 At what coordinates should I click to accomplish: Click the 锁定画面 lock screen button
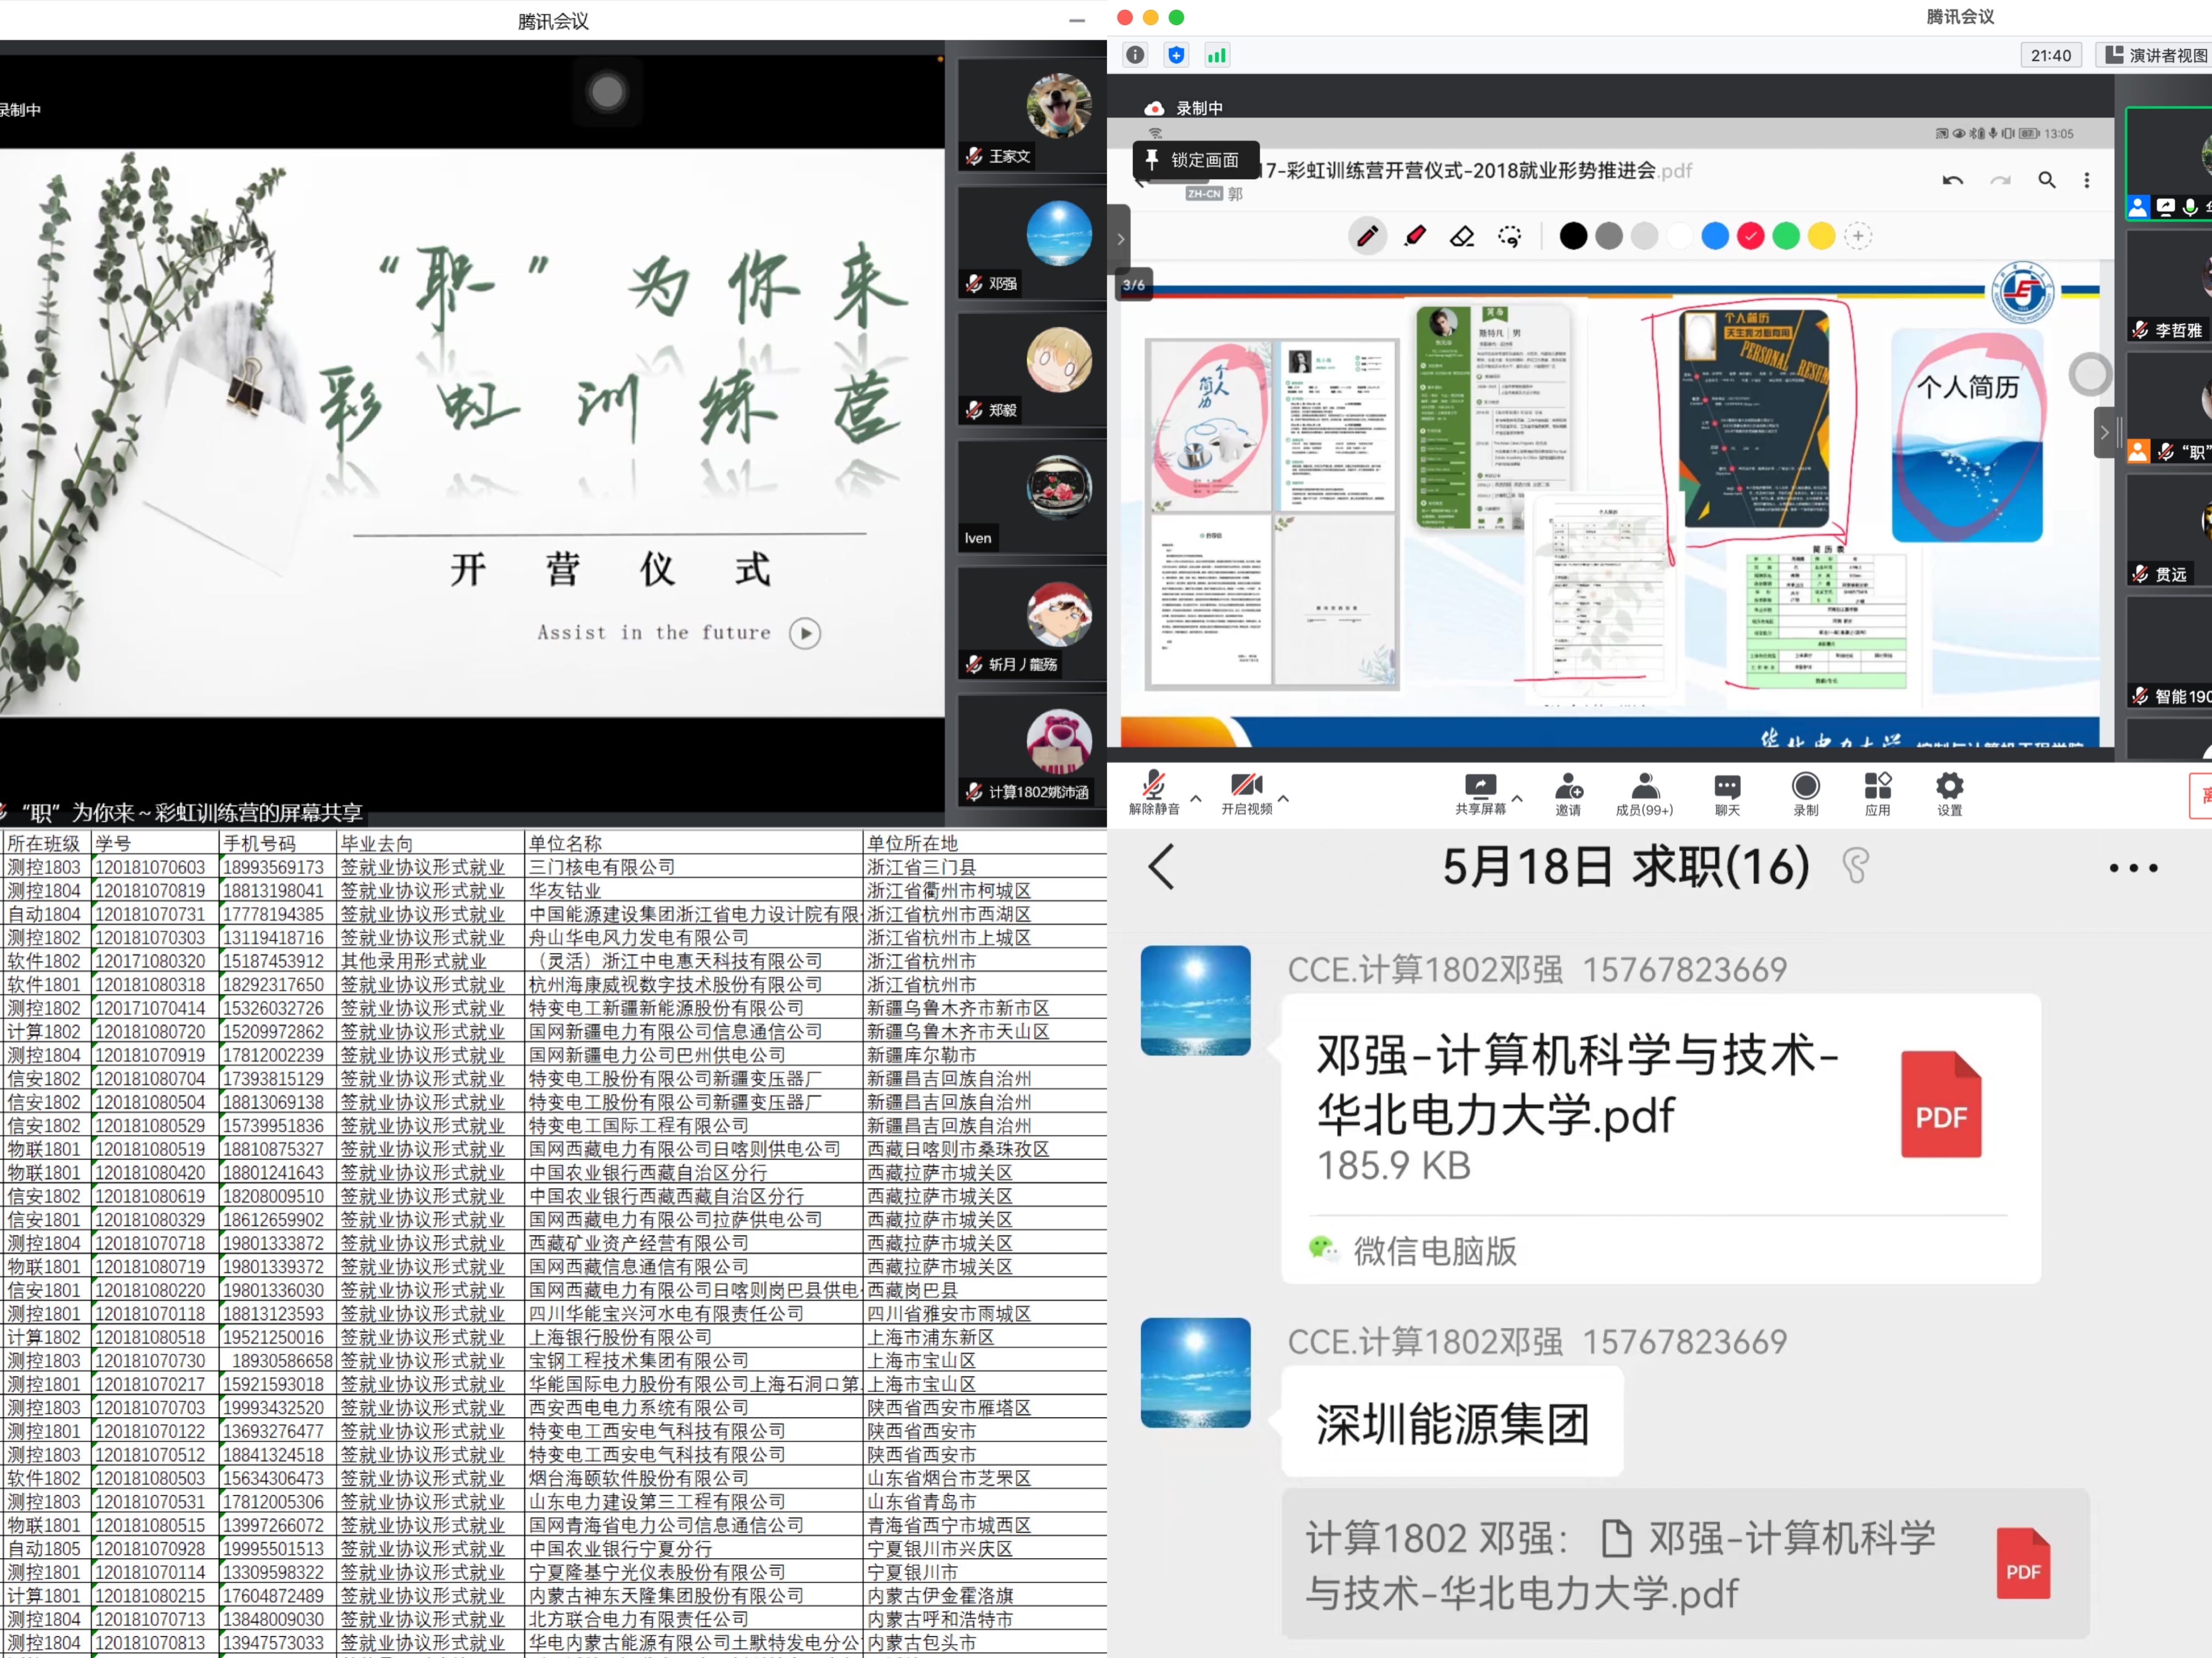coord(1196,160)
